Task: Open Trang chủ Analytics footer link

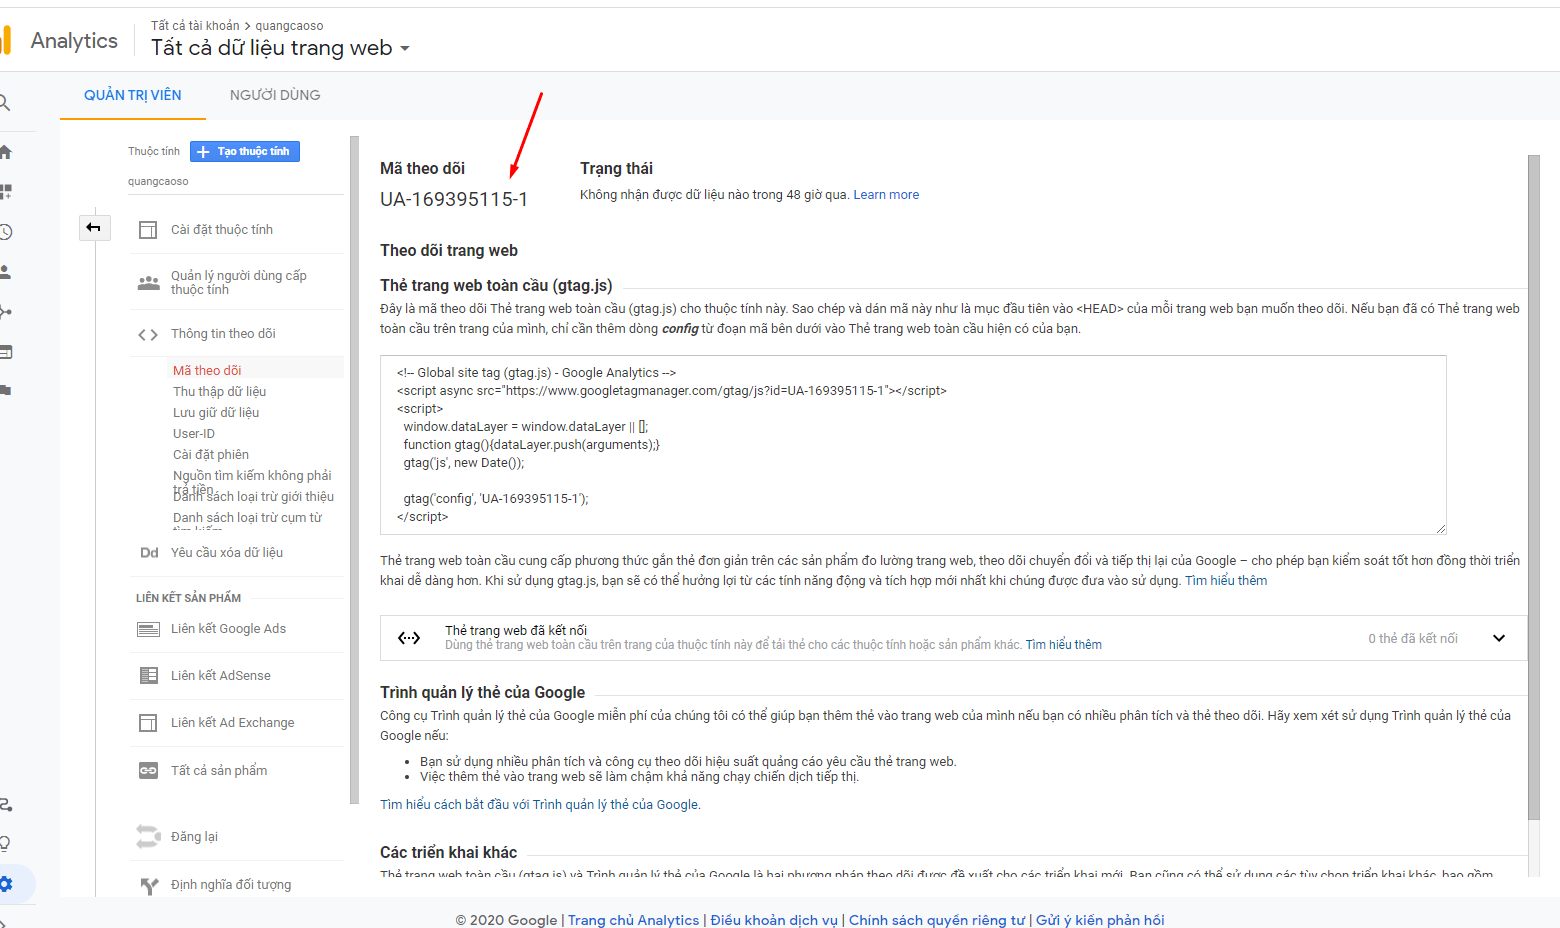Action: pyautogui.click(x=634, y=920)
